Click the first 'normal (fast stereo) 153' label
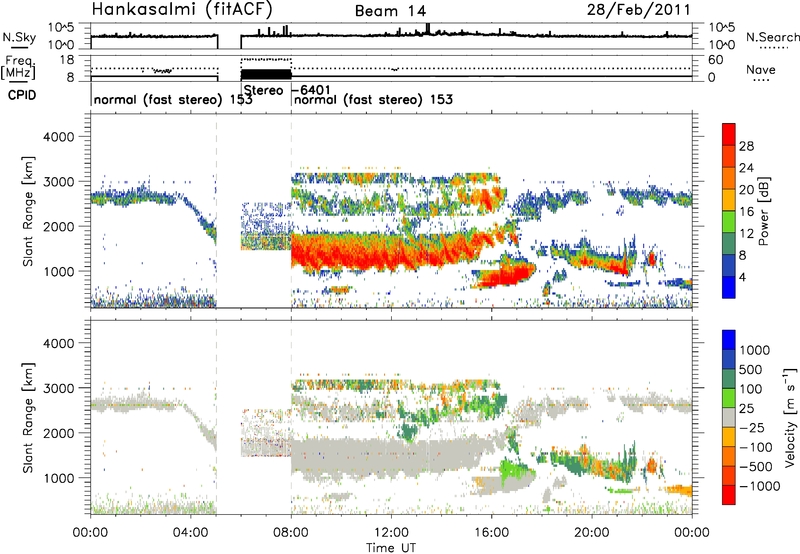Image resolution: width=800 pixels, height=554 pixels. (x=173, y=99)
